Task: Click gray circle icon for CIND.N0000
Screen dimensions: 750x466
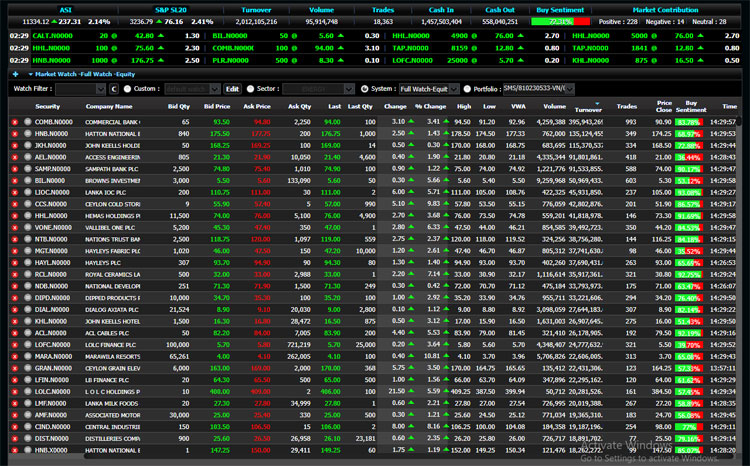Action: coord(27,426)
